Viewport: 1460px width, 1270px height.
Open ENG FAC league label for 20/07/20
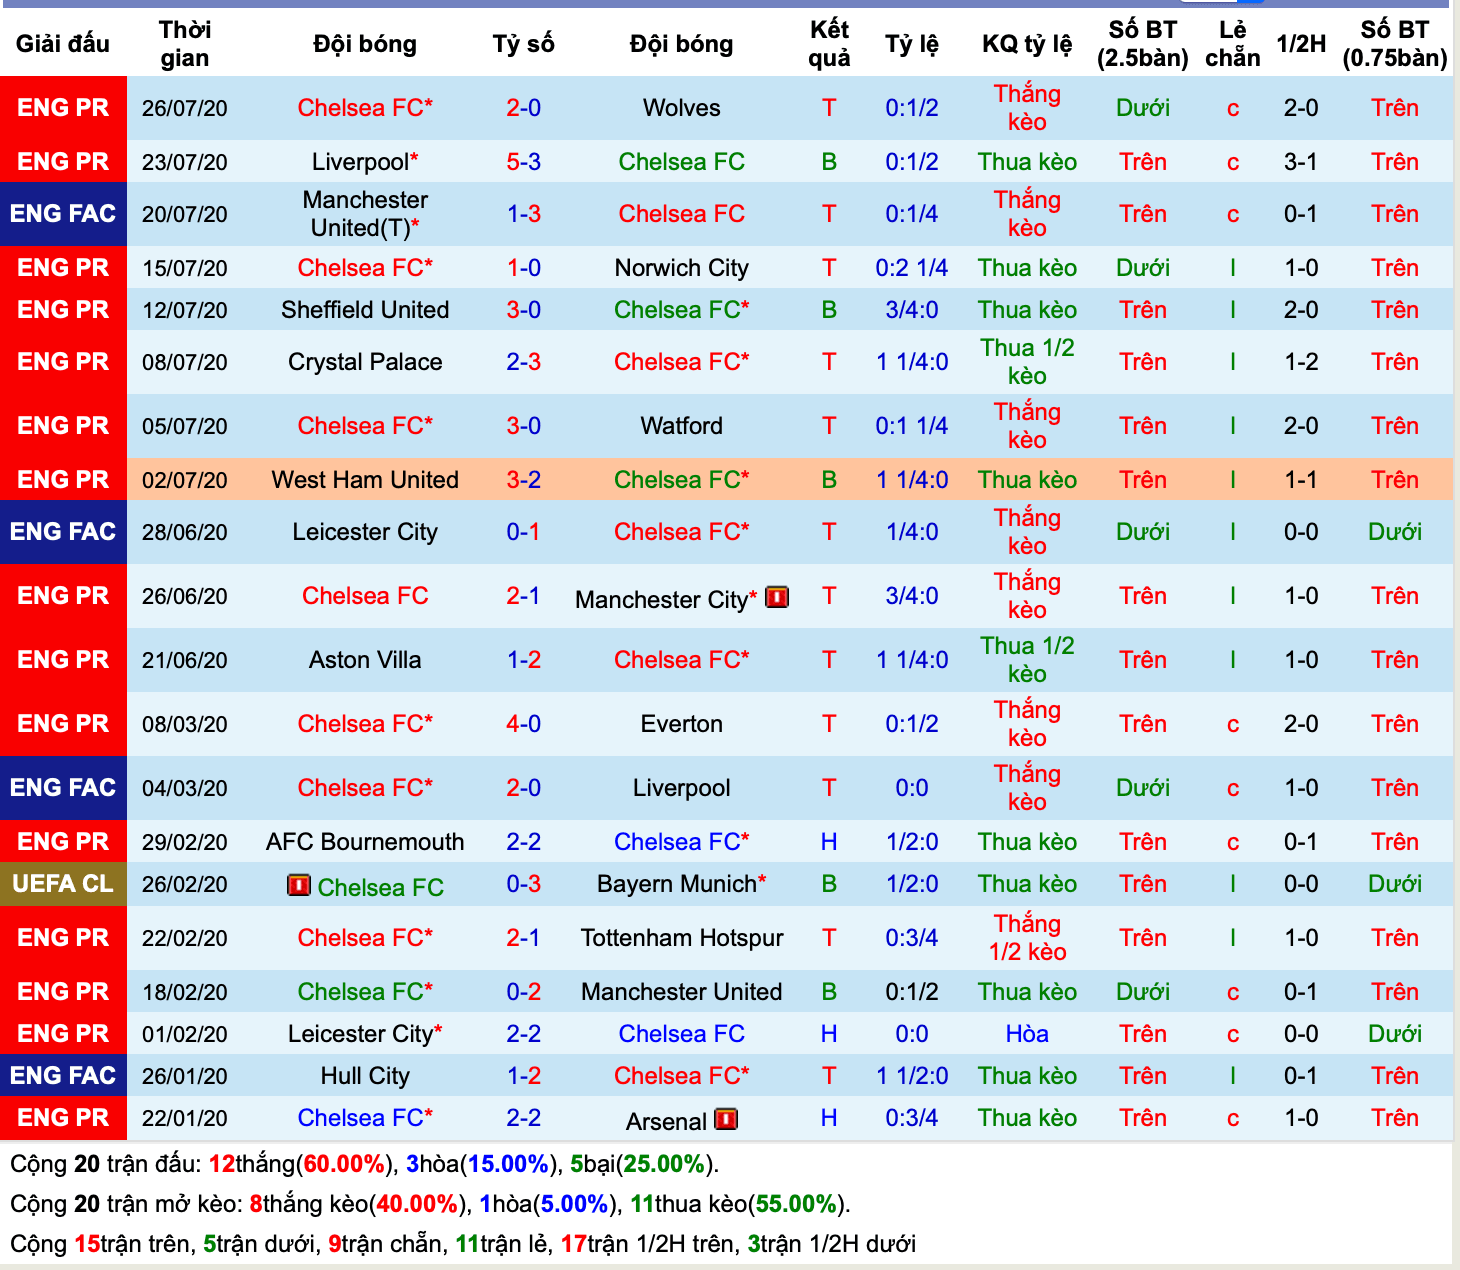coord(63,214)
